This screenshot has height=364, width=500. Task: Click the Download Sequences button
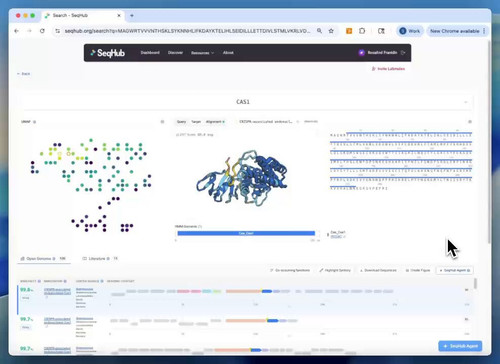(x=378, y=270)
